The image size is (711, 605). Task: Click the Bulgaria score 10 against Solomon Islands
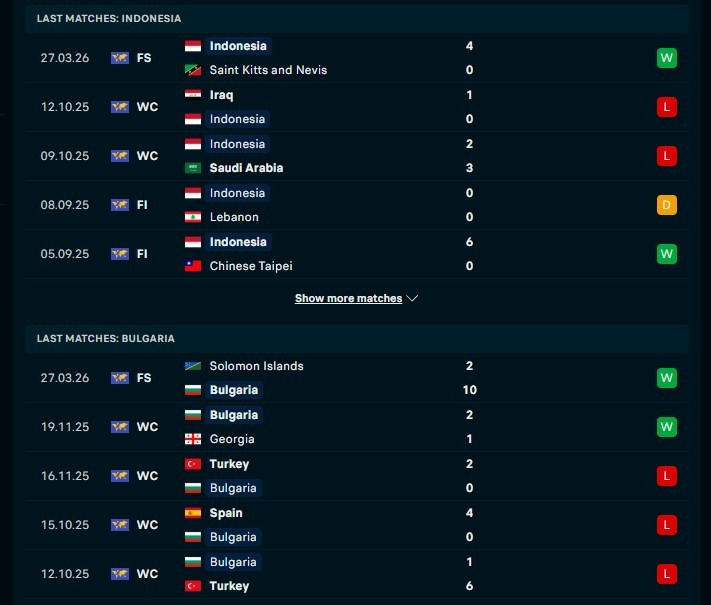coord(469,390)
